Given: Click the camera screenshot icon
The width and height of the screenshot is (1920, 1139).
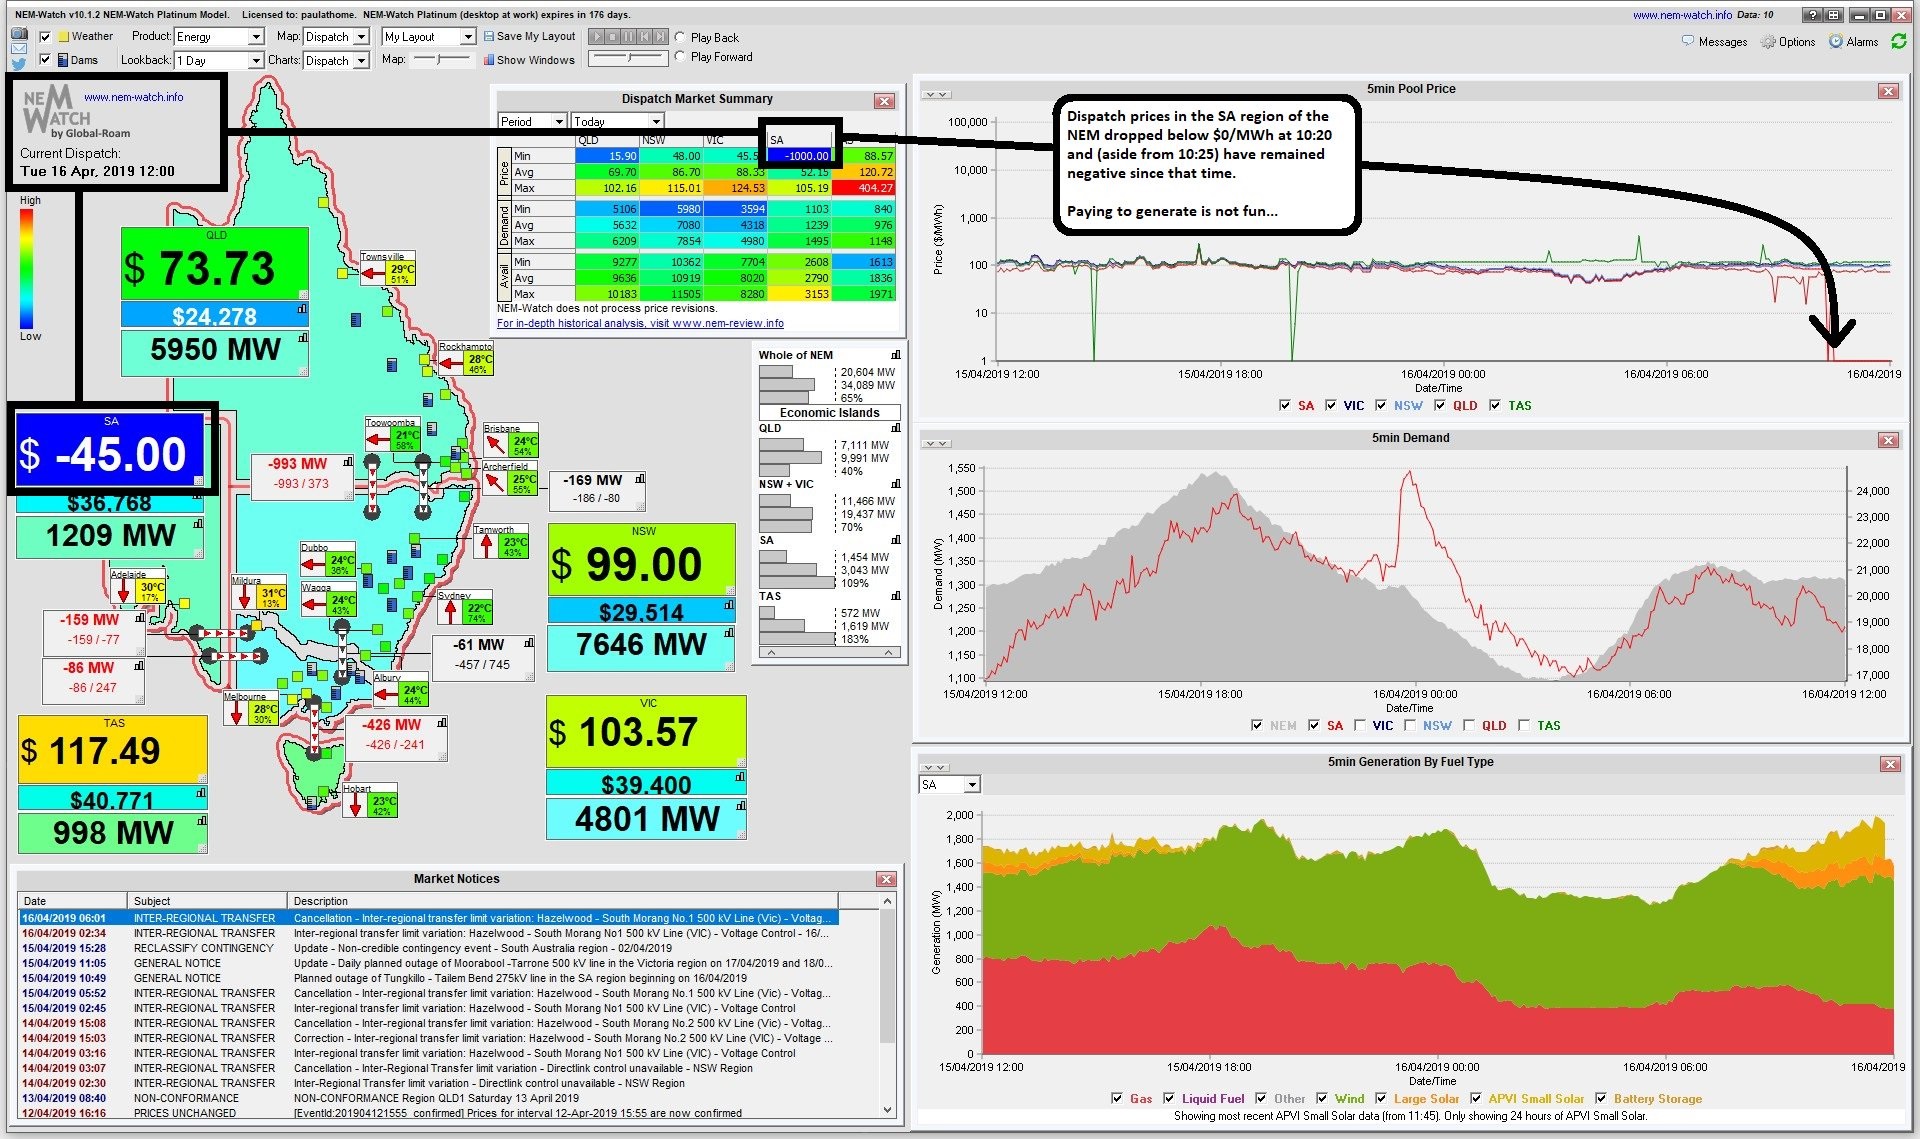Looking at the screenshot, I should pyautogui.click(x=19, y=34).
